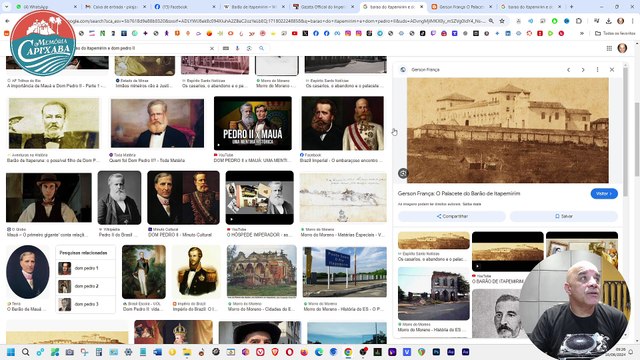Open Firefox from the taskbar
Viewport: 640px width, 360px height.
pos(304,352)
